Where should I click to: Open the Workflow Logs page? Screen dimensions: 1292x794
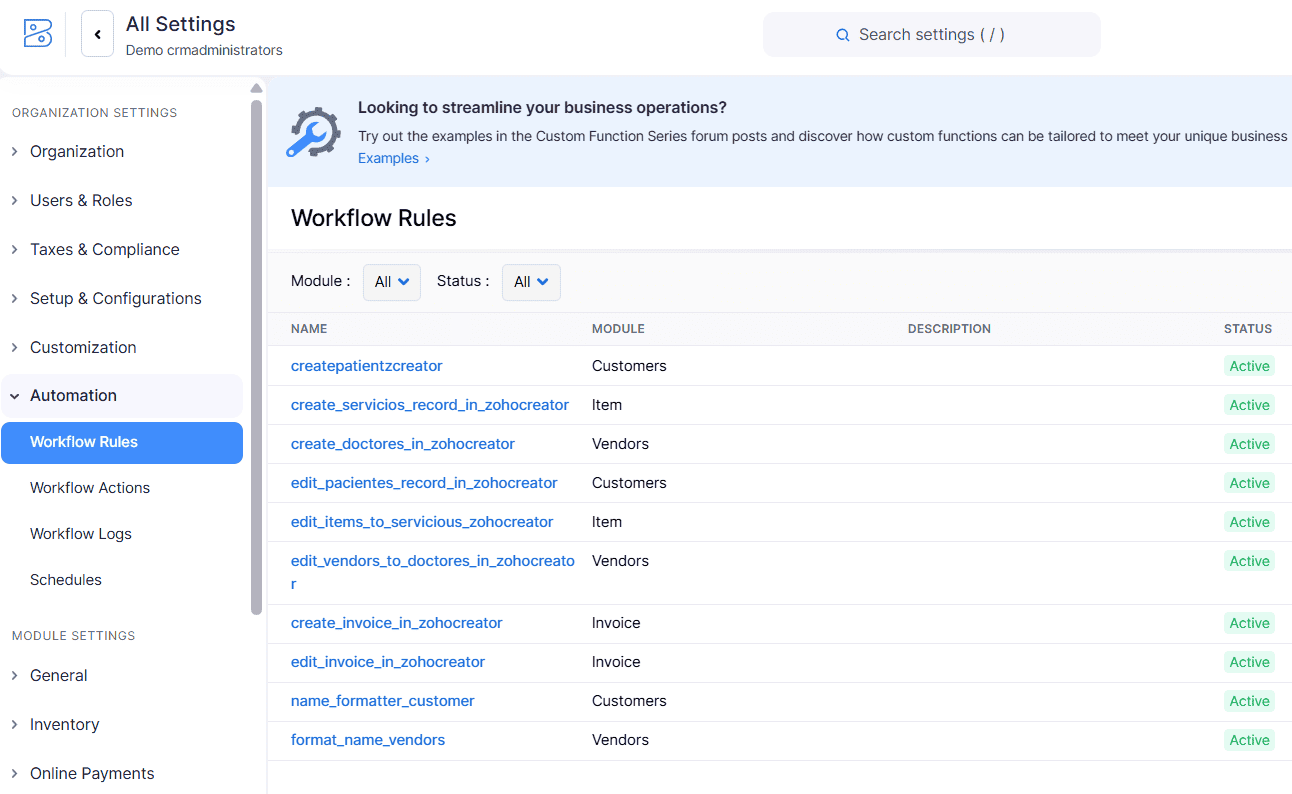coord(81,533)
